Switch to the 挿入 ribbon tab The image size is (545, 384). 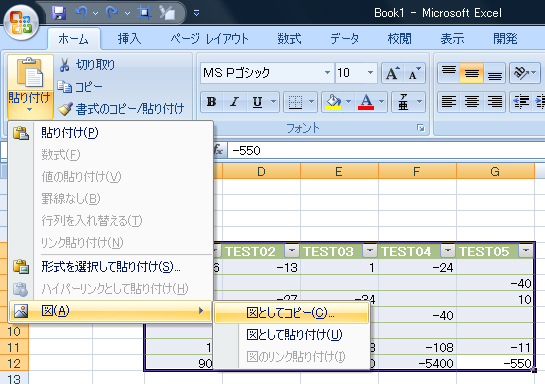pyautogui.click(x=129, y=39)
